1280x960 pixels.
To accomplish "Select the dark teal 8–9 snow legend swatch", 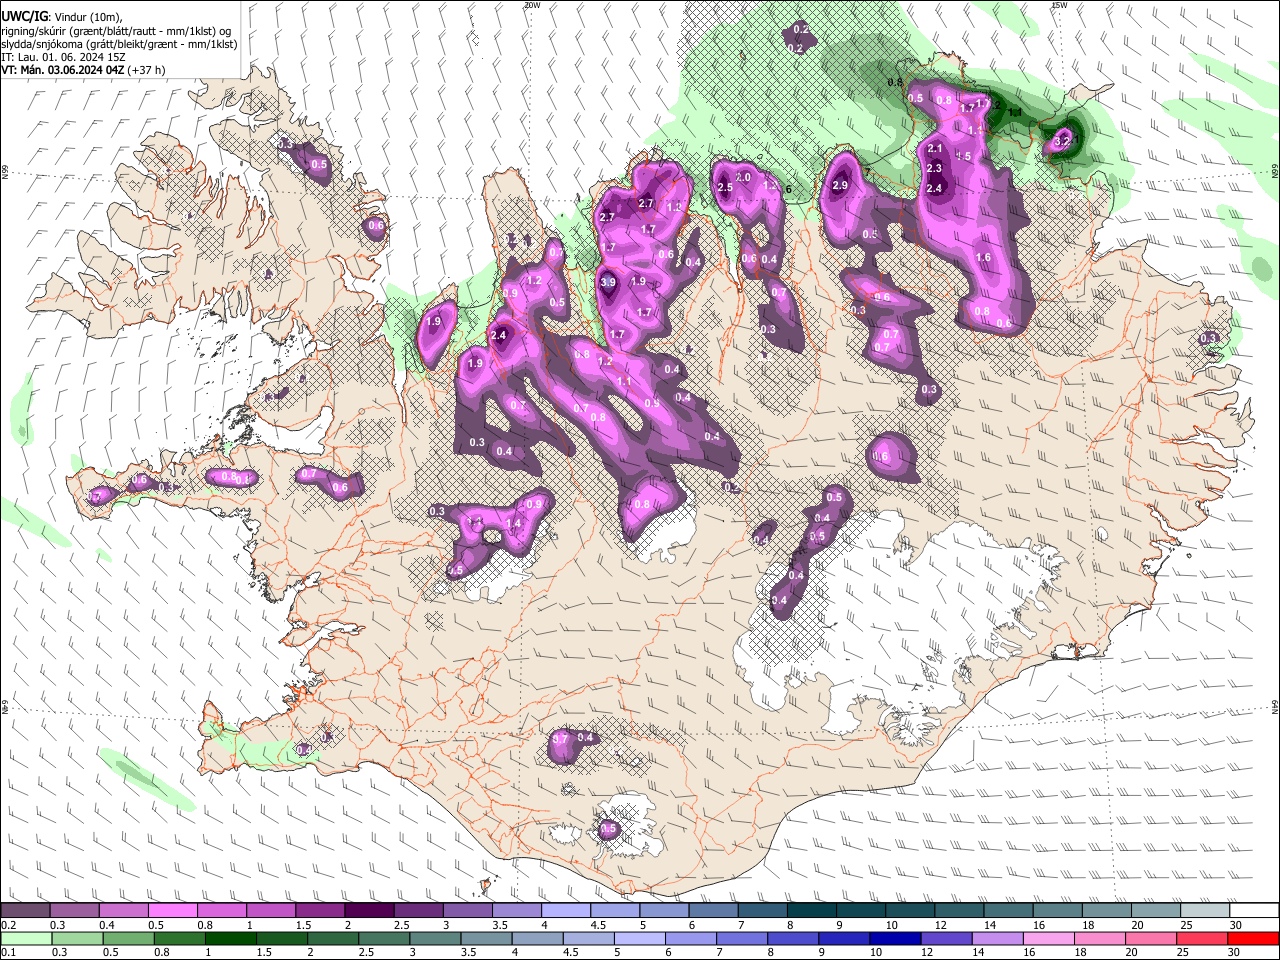I will pos(810,911).
